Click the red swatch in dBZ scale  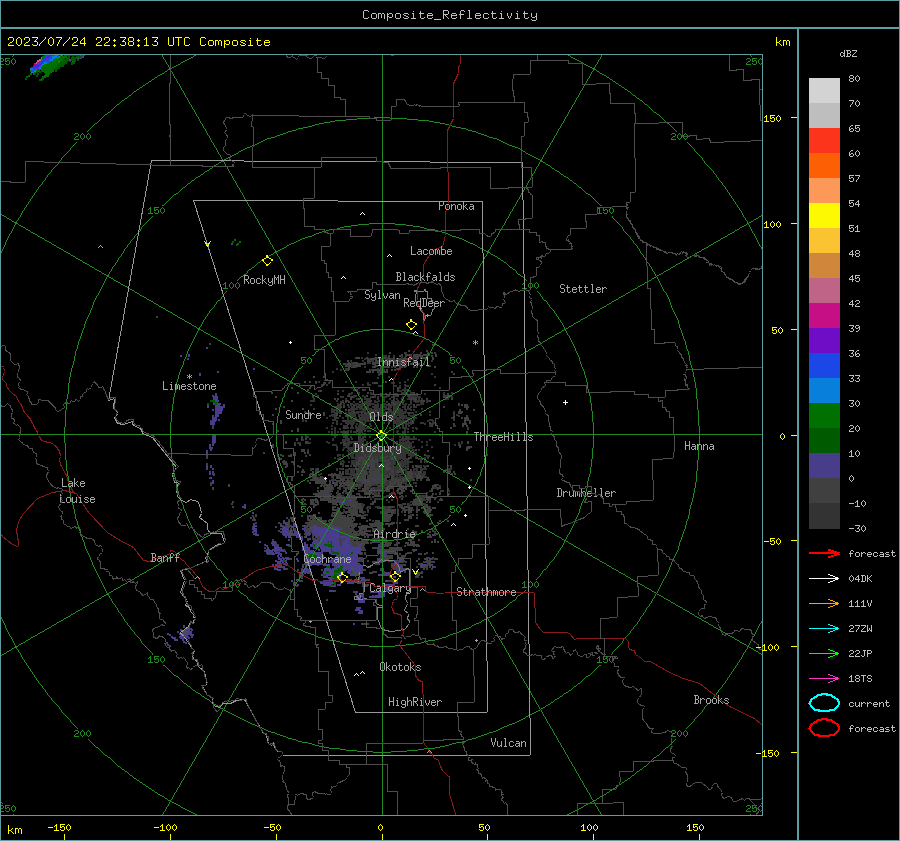pyautogui.click(x=824, y=141)
